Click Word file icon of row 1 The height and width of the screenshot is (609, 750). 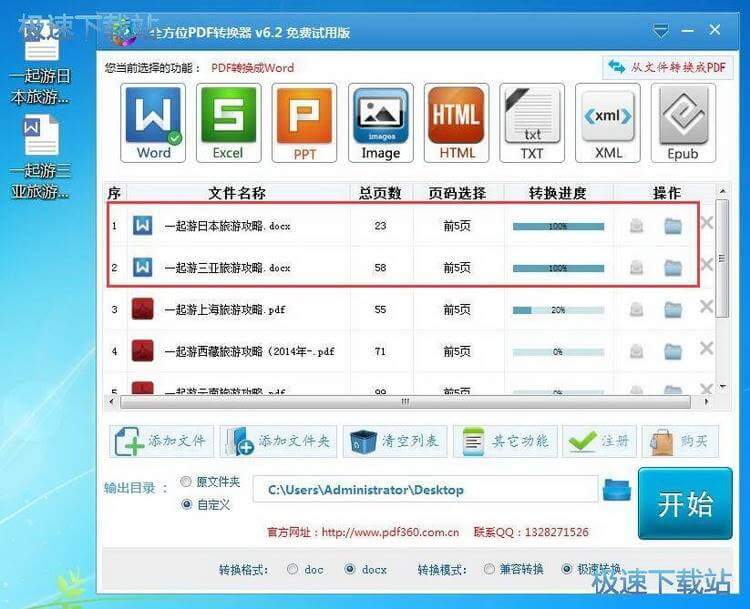pyautogui.click(x=143, y=225)
